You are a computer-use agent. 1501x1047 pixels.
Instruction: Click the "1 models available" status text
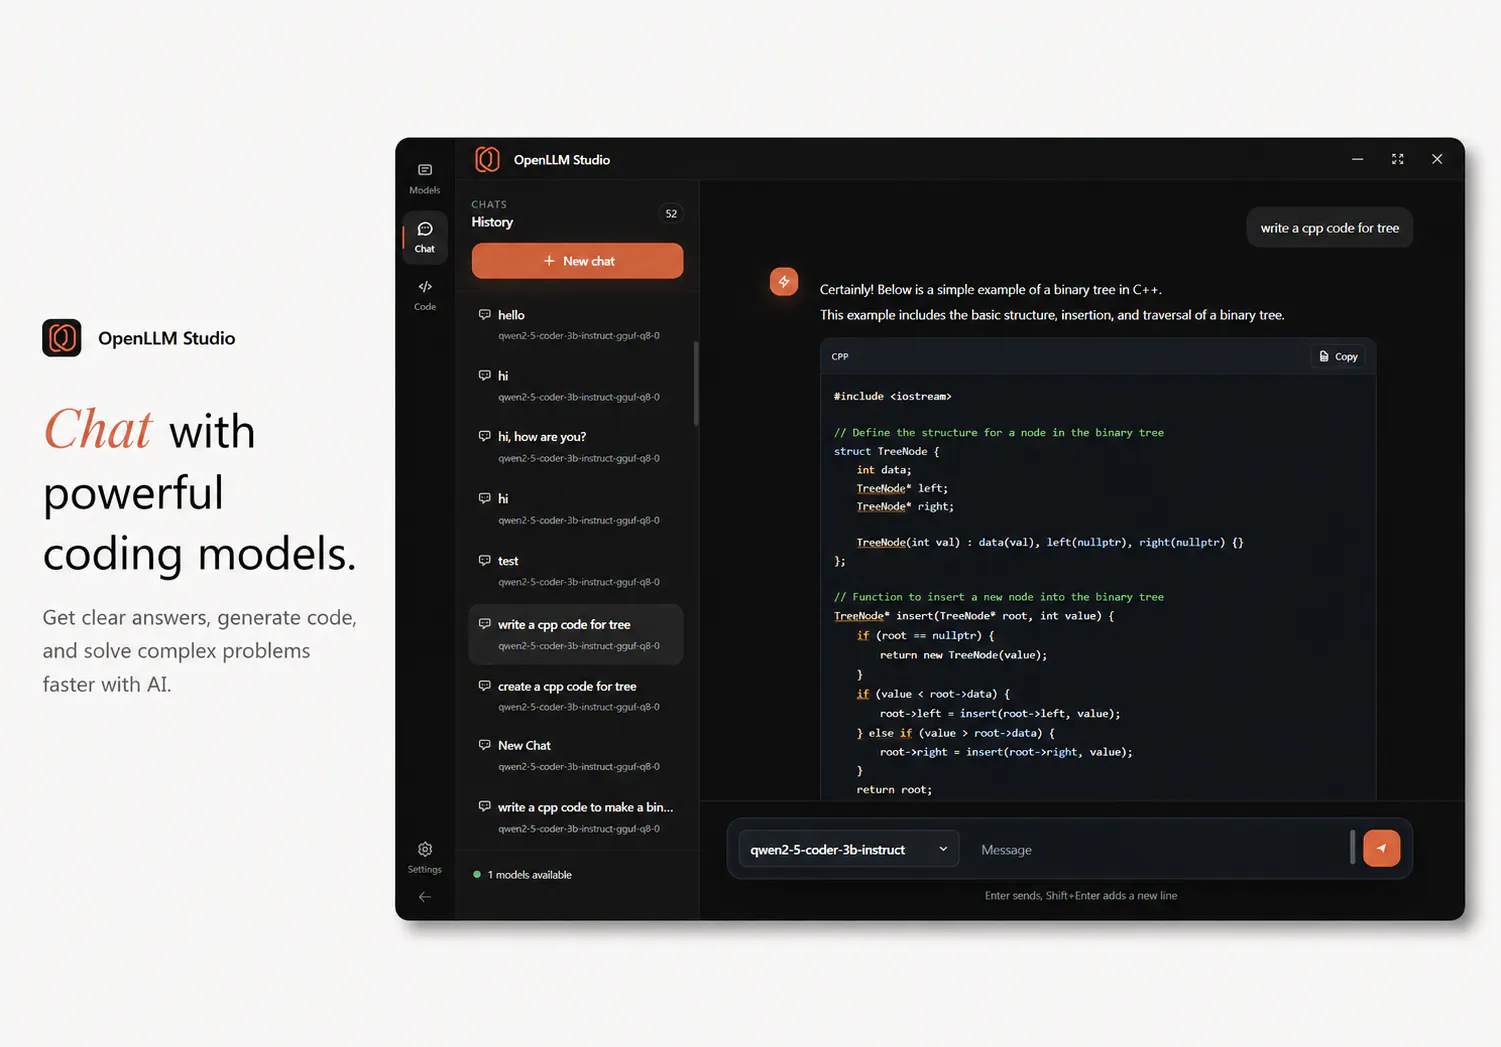pos(530,874)
